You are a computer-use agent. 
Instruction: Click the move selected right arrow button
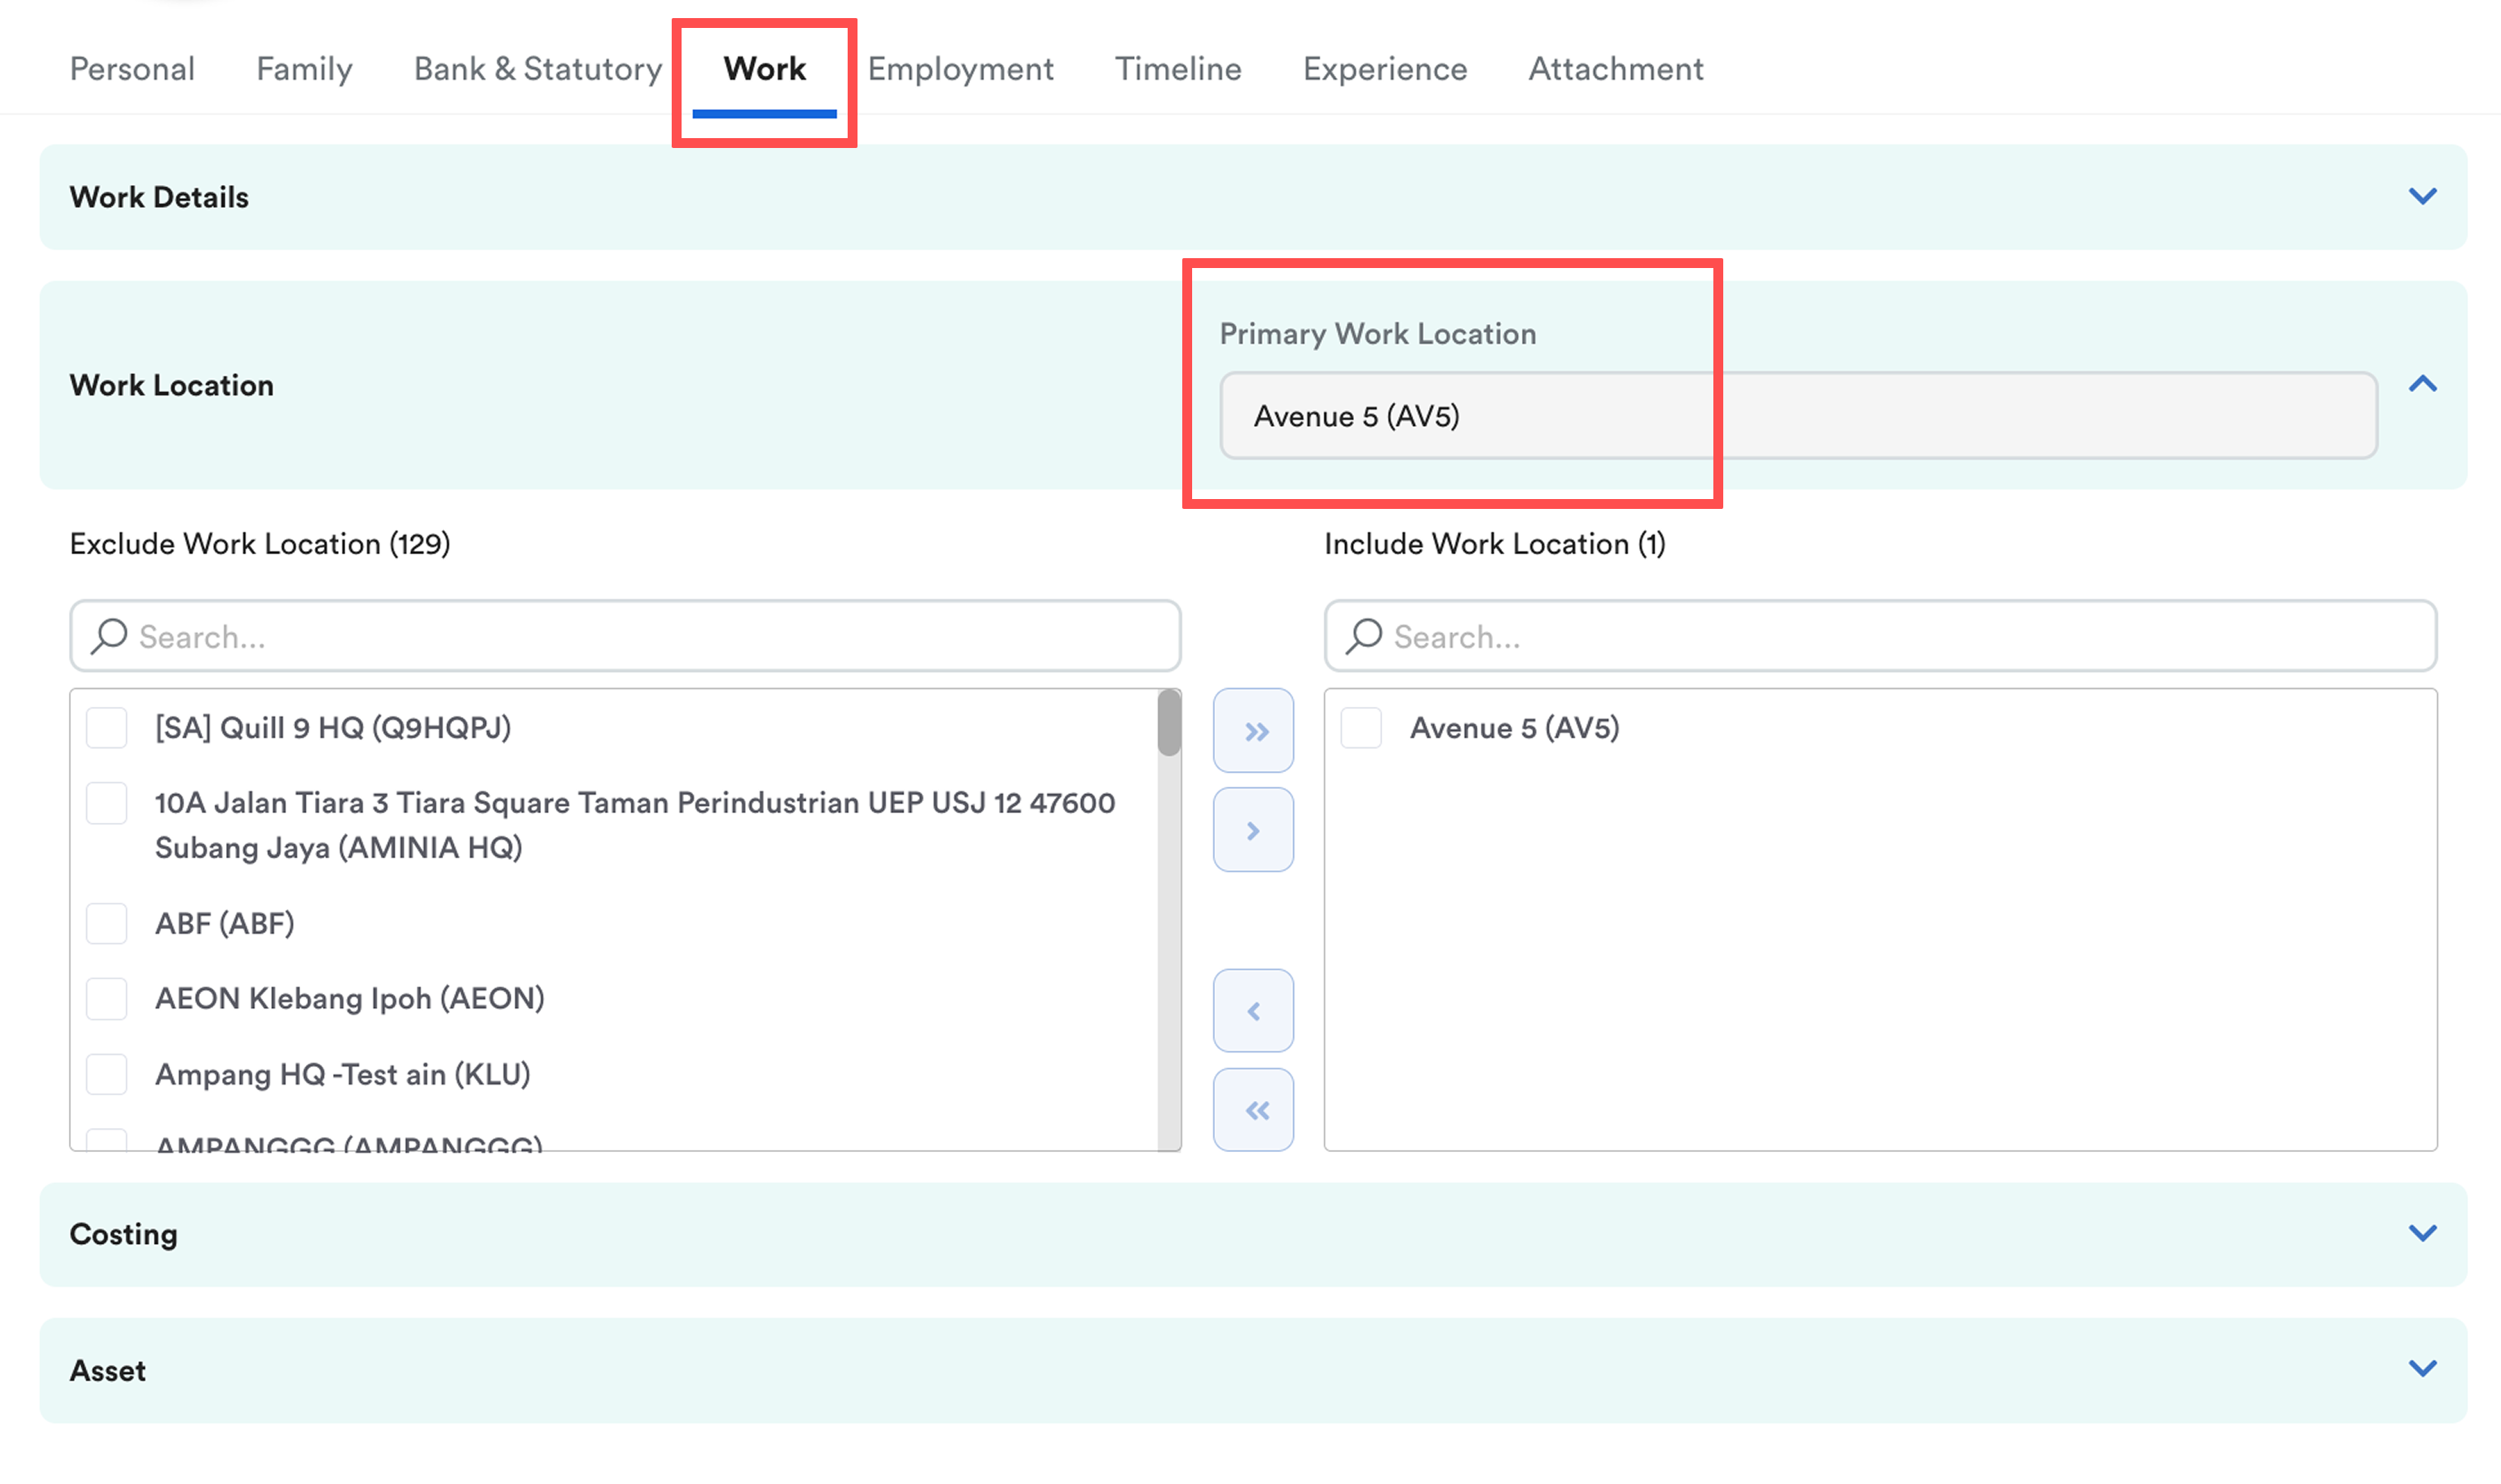1253,830
